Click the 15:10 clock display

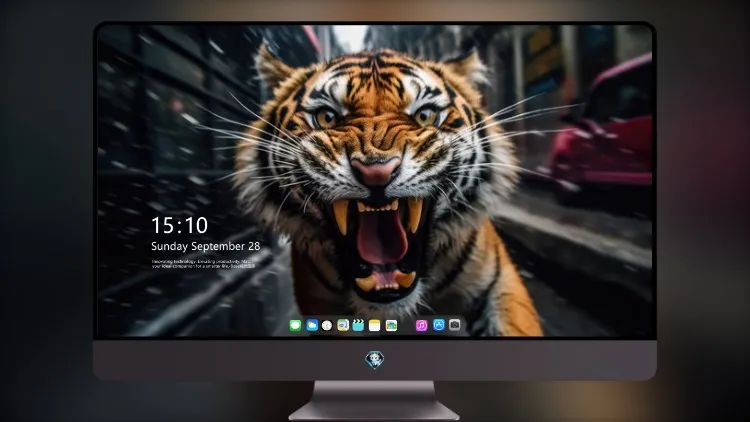click(179, 225)
